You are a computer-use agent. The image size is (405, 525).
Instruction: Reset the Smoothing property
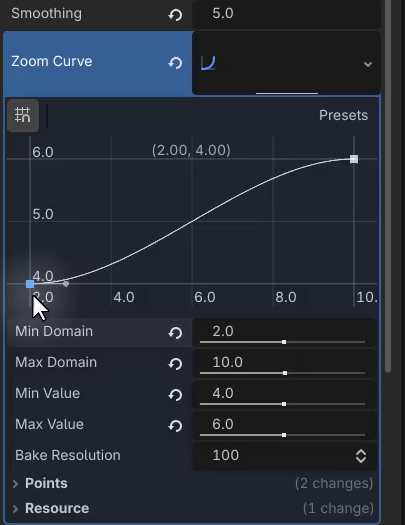coord(175,15)
